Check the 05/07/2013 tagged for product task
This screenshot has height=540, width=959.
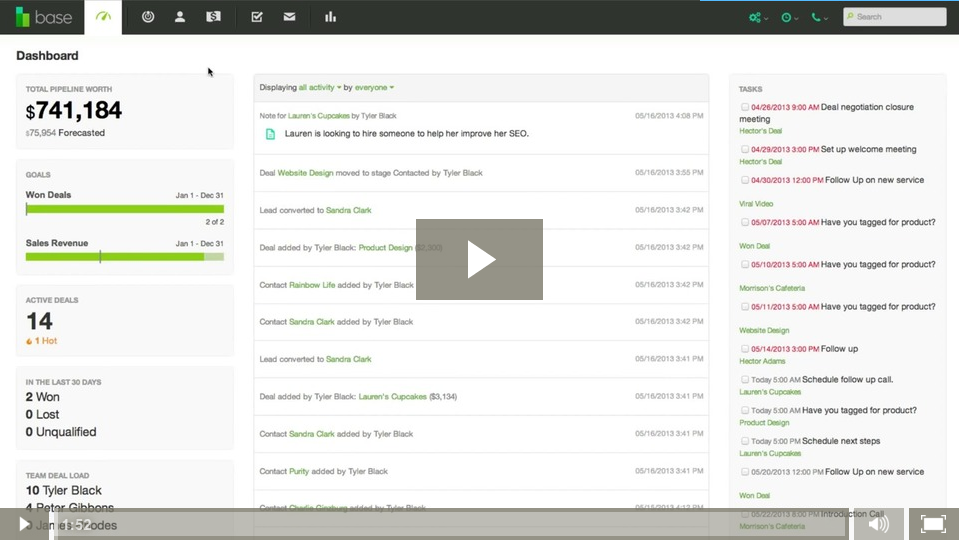[x=744, y=222]
